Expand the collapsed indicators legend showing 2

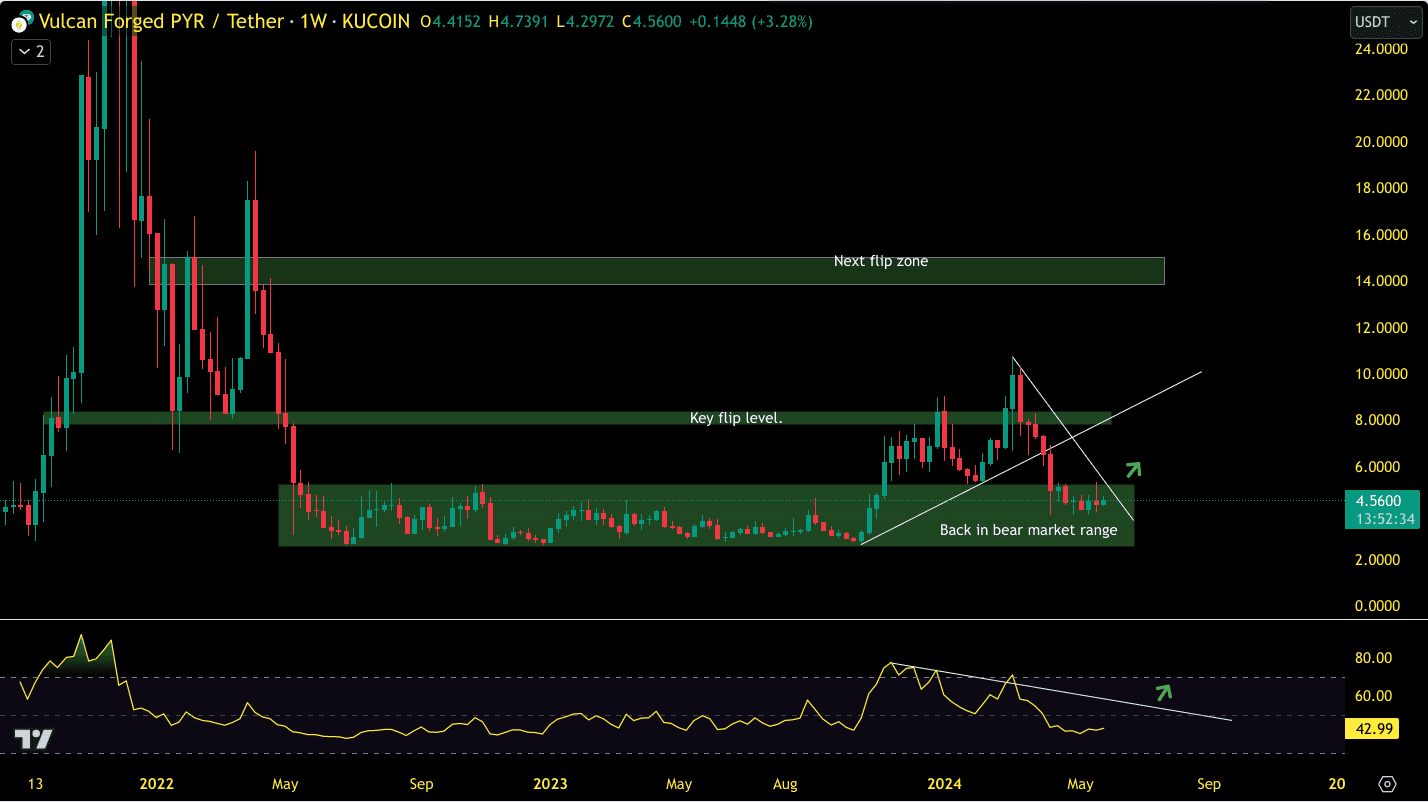click(31, 52)
